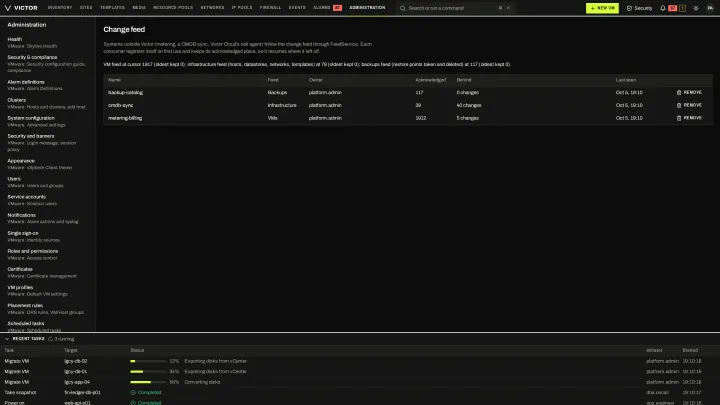Collapse the Recent Tasks panel chevron
This screenshot has height=405, width=720.
7,339
